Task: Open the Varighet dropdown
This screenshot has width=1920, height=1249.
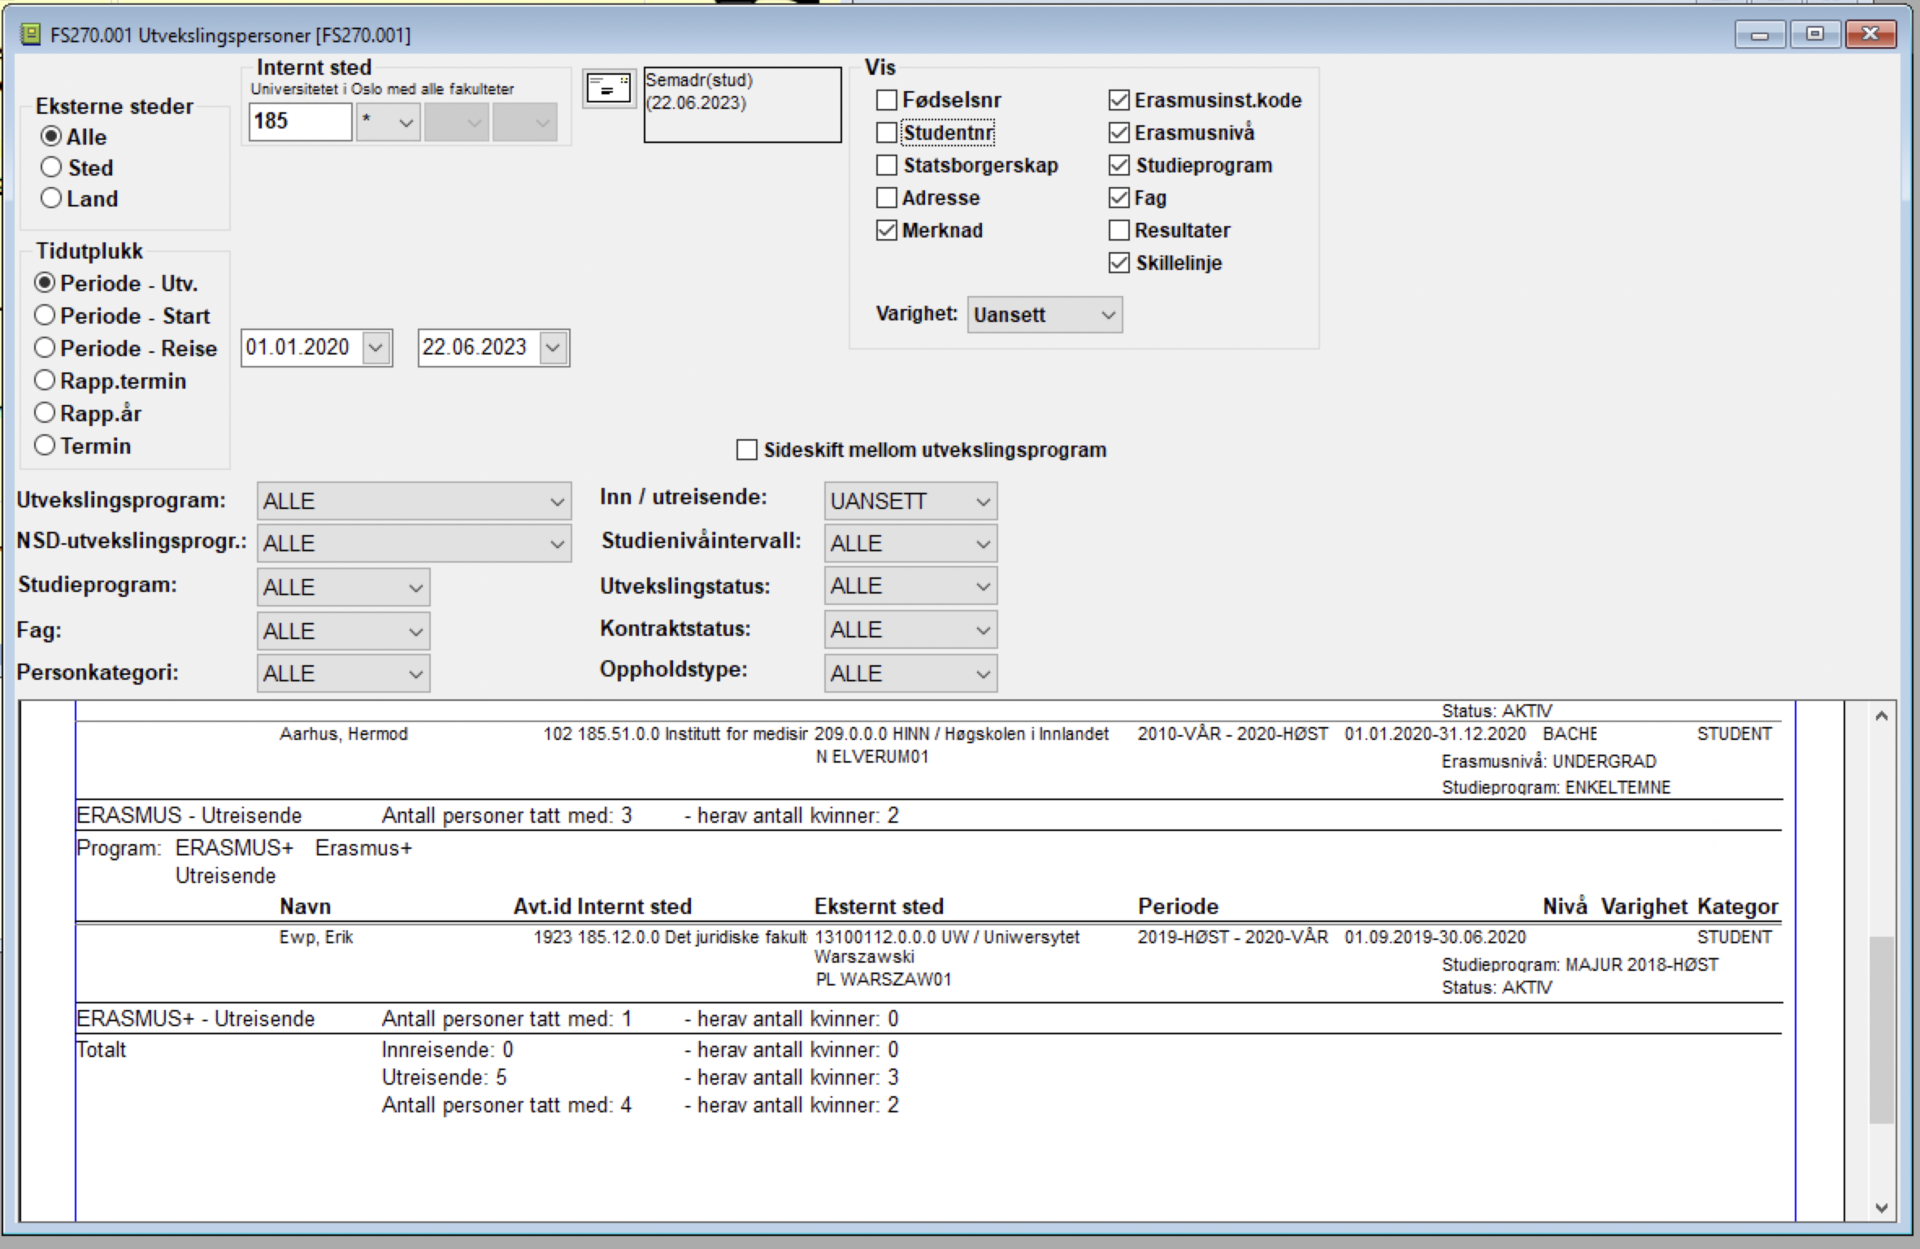Action: [1044, 315]
